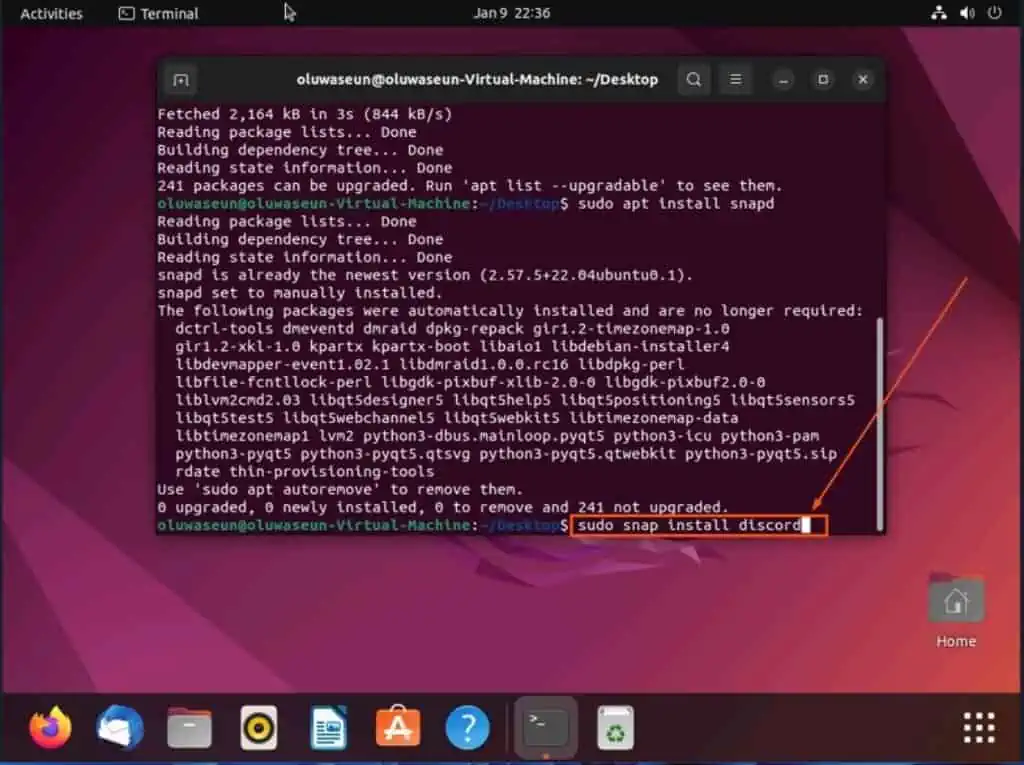Open the terminal search tool
The width and height of the screenshot is (1024, 765).
(x=694, y=80)
